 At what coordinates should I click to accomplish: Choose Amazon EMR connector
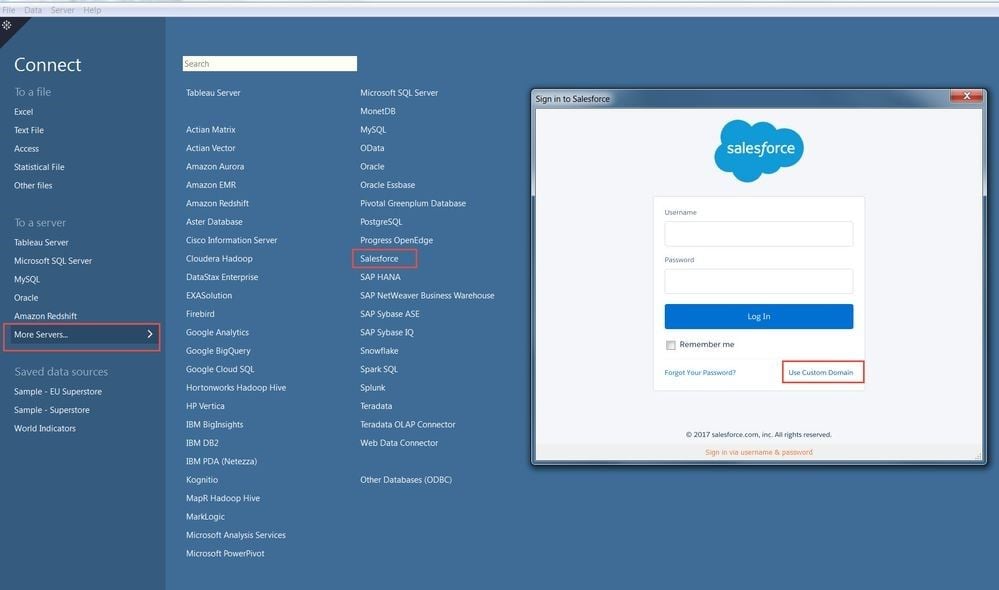point(211,185)
